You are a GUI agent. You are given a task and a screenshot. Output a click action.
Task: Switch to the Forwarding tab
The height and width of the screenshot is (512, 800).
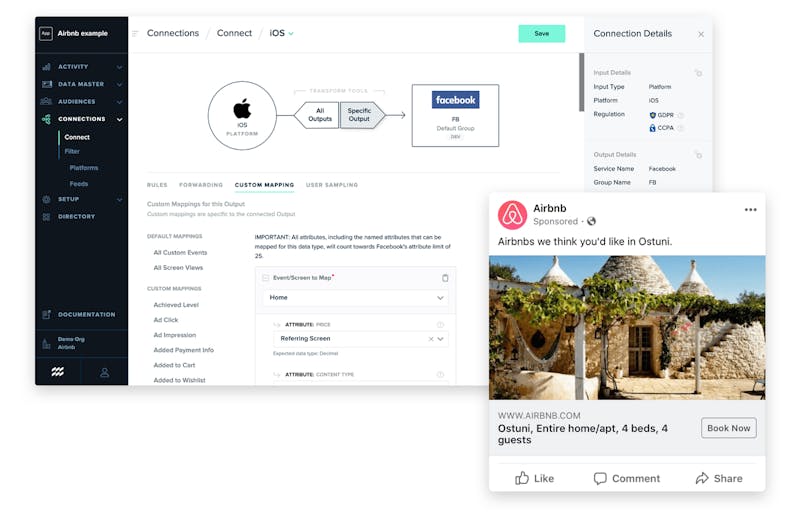(x=201, y=185)
